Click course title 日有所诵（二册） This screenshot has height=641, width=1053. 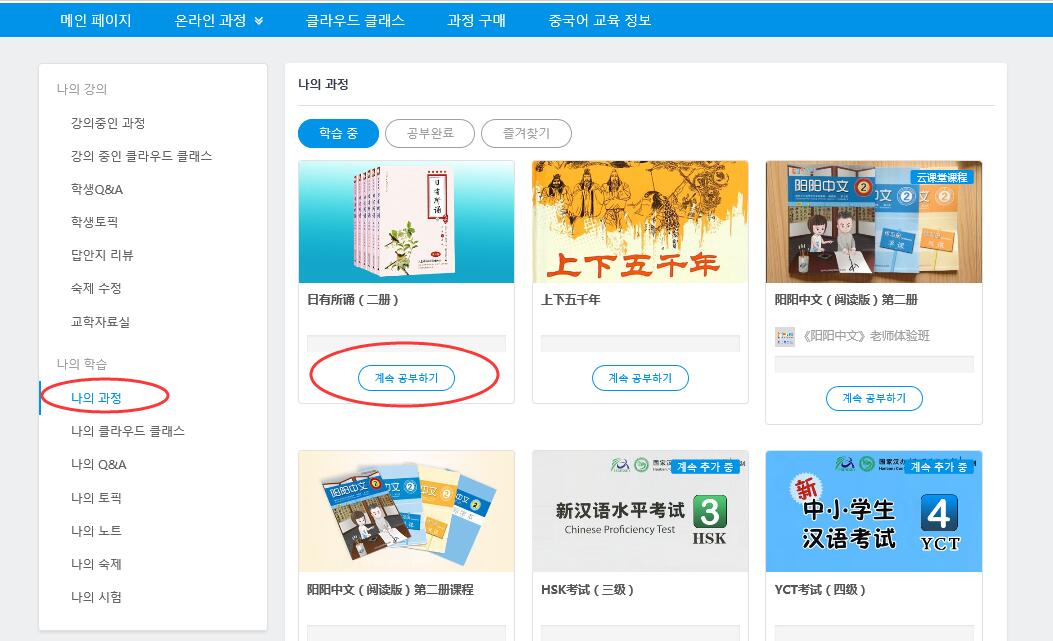tap(353, 300)
